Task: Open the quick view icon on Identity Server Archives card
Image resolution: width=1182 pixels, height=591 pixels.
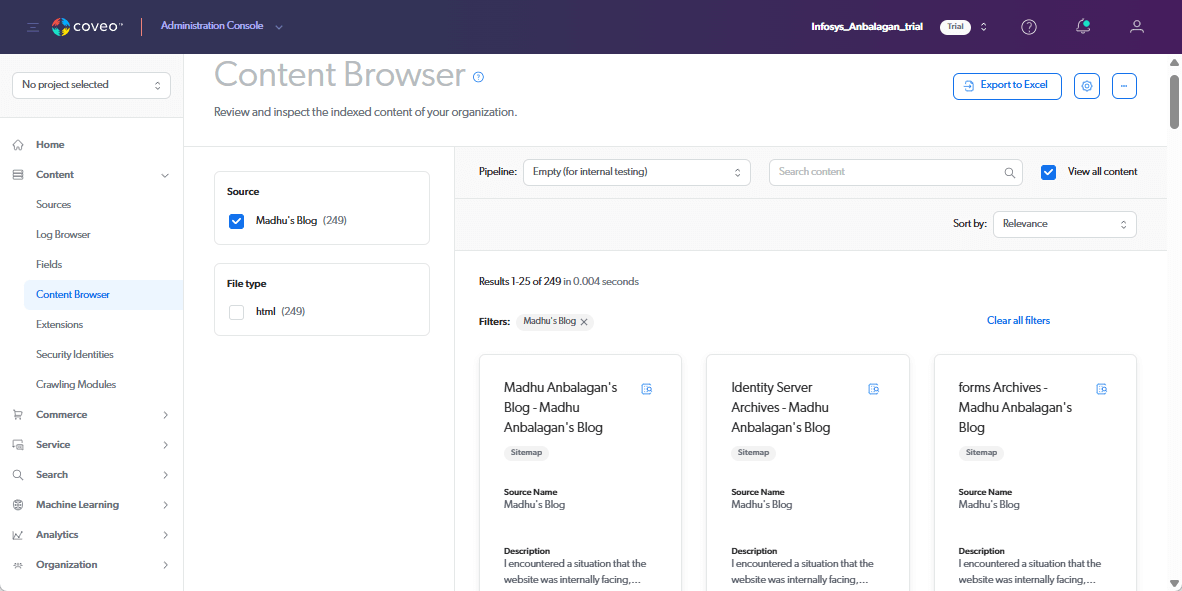Action: tap(874, 389)
